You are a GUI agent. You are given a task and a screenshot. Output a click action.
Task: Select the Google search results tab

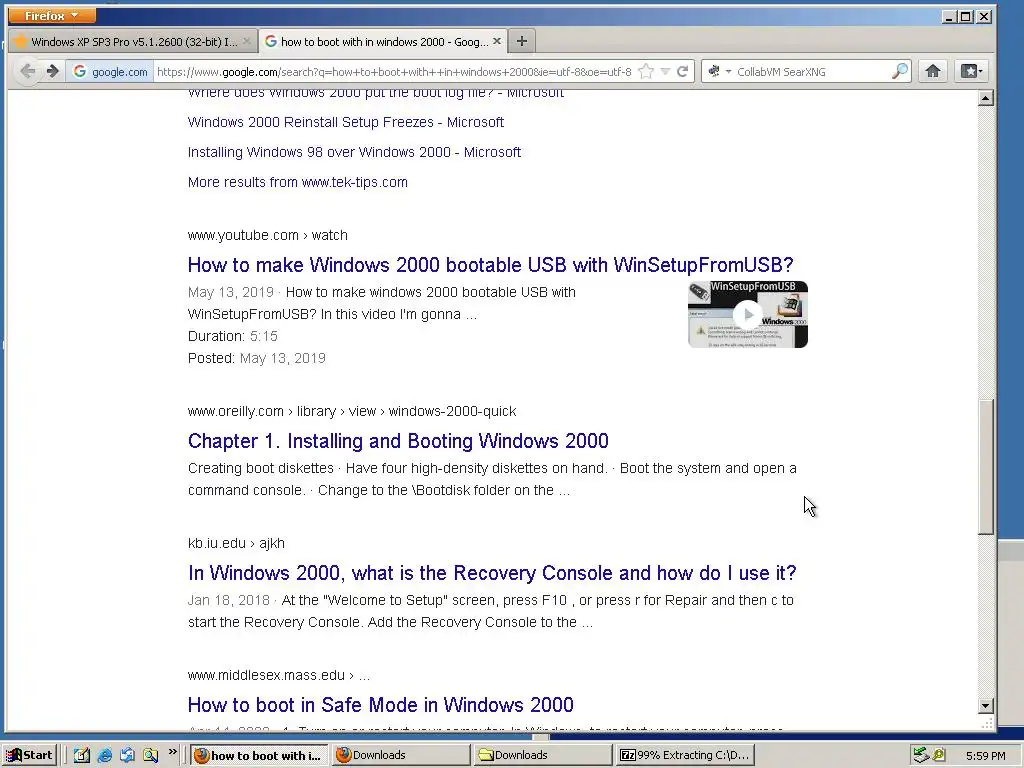pyautogui.click(x=383, y=42)
